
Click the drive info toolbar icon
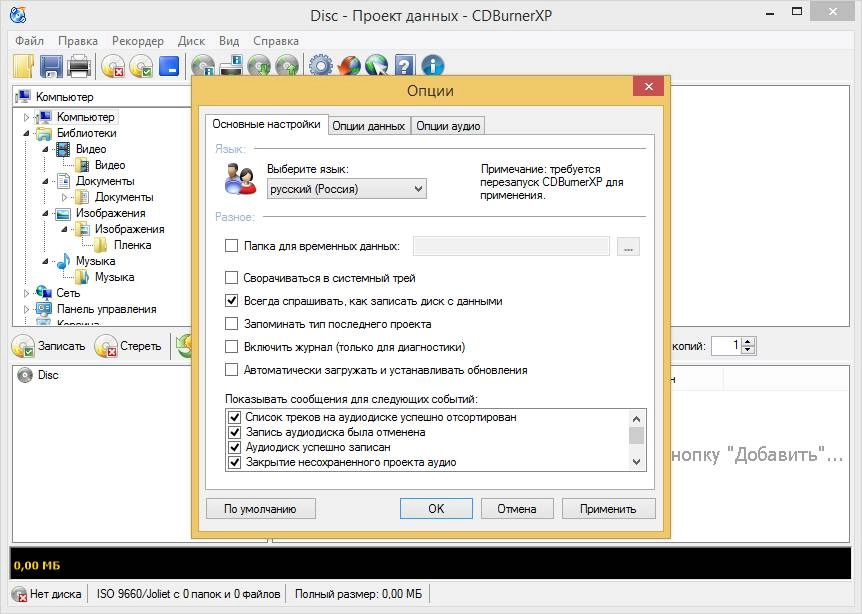point(231,65)
